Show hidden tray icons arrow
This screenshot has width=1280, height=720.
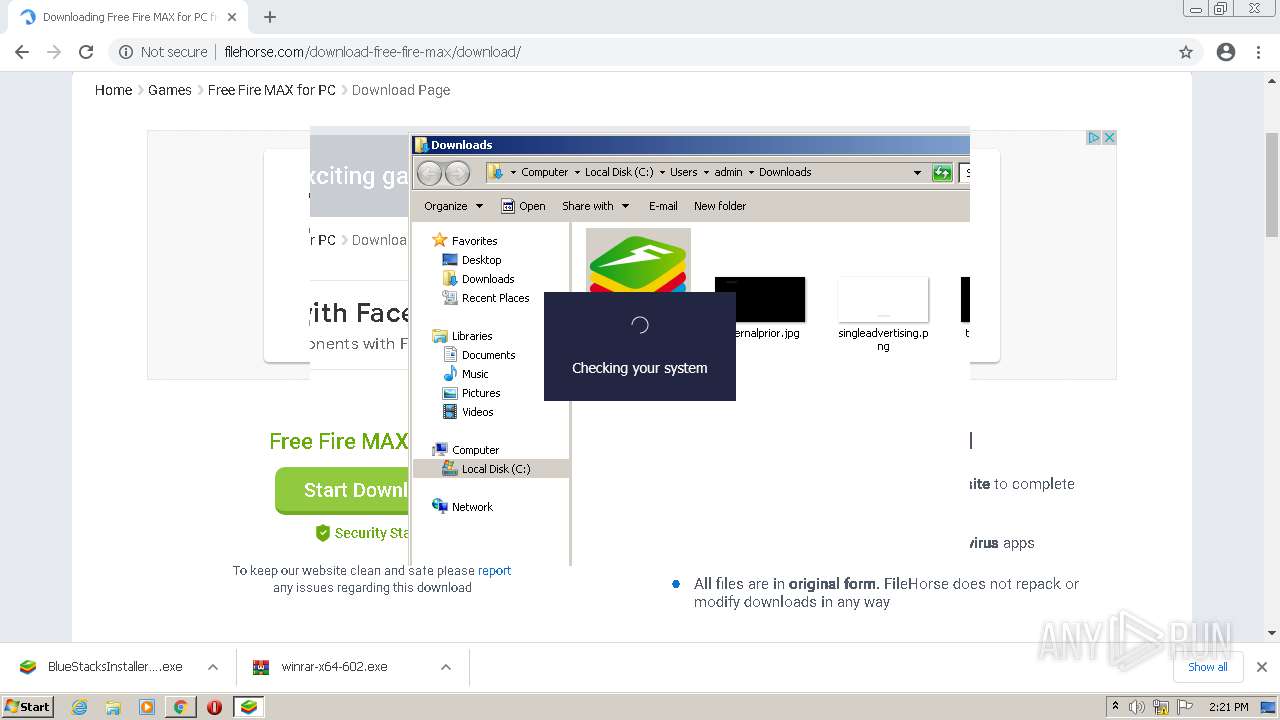1116,706
